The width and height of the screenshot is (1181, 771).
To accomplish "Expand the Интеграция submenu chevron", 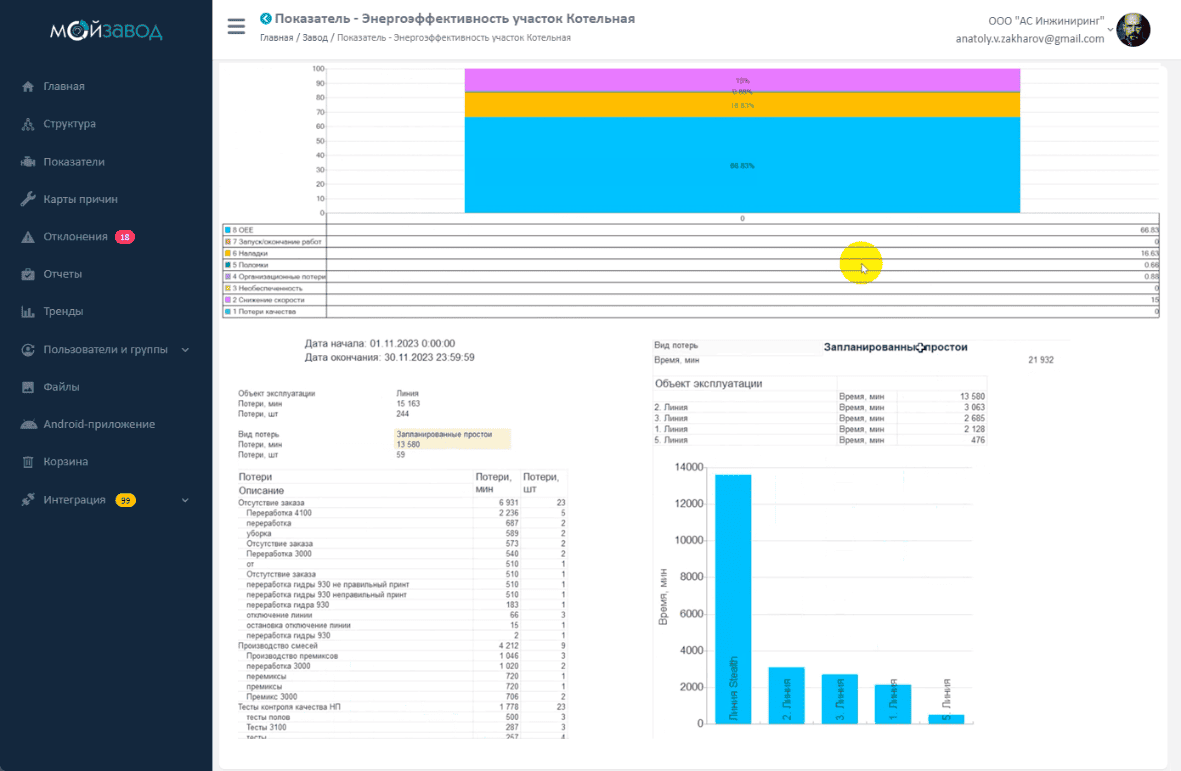I will [x=185, y=500].
